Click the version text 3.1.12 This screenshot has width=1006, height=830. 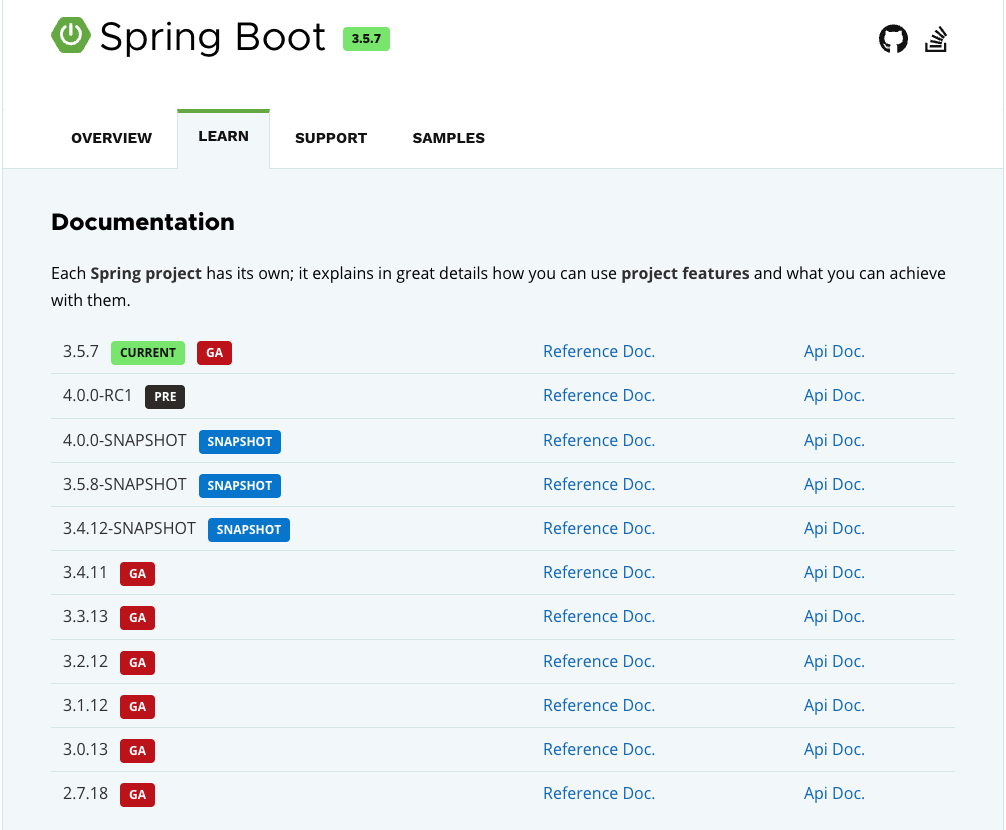pyautogui.click(x=85, y=706)
